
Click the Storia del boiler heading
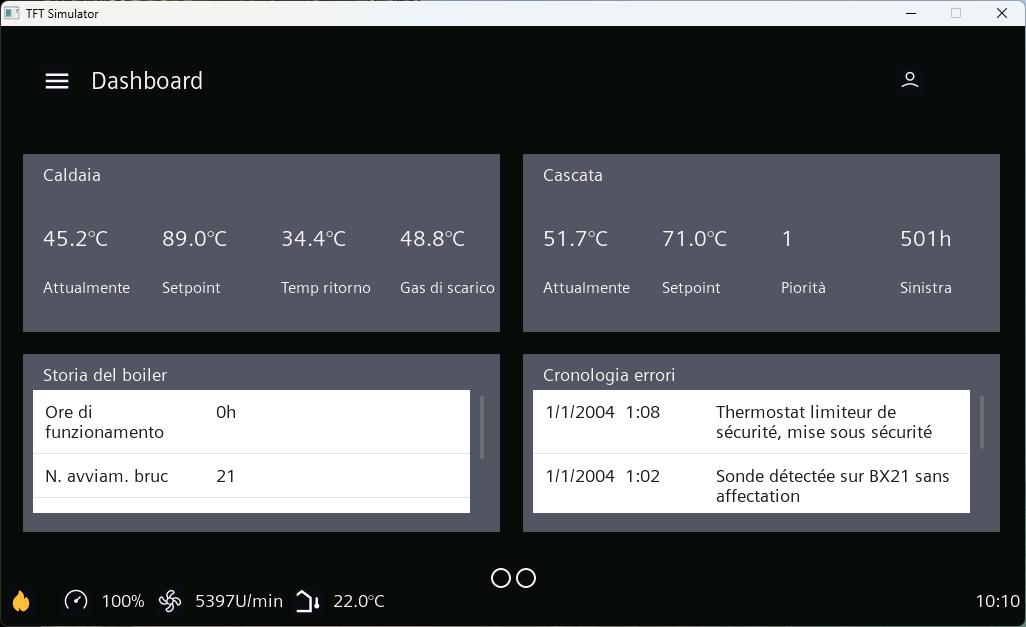[x=105, y=375]
